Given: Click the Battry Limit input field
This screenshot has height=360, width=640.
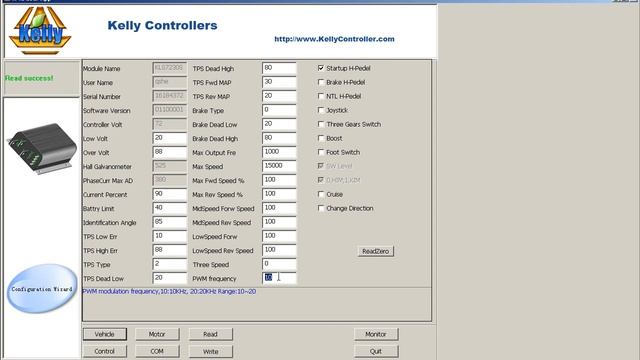Looking at the screenshot, I should click(x=170, y=208).
